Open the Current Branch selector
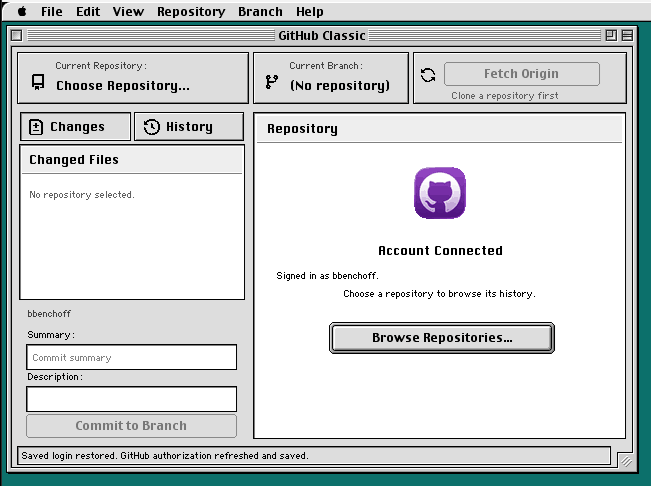Image resolution: width=651 pixels, height=486 pixels. tap(331, 78)
